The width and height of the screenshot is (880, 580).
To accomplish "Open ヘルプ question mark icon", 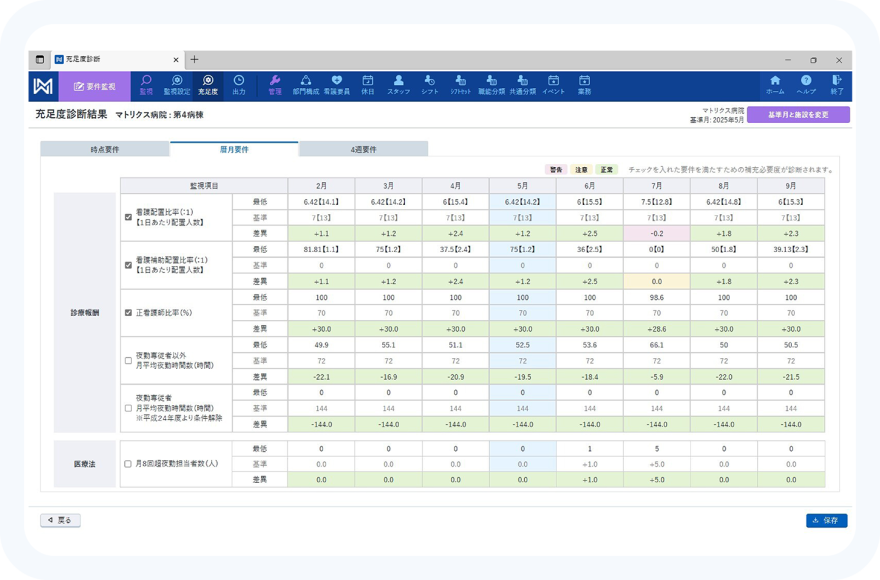I will (806, 85).
